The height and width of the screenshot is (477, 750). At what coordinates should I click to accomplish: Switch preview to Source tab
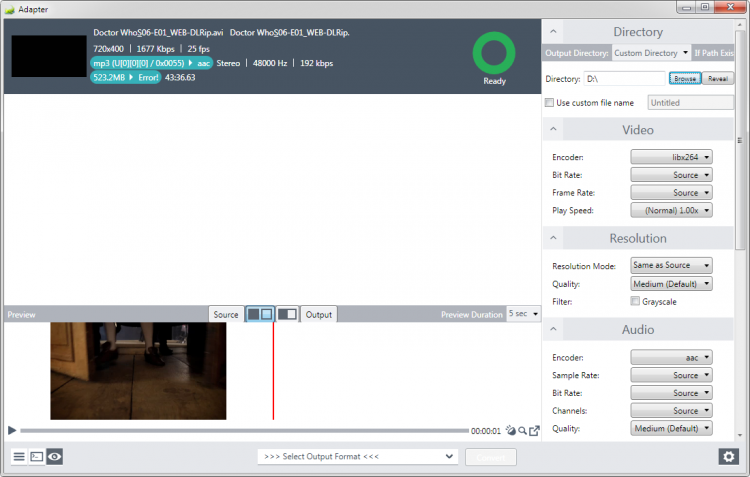pos(226,314)
